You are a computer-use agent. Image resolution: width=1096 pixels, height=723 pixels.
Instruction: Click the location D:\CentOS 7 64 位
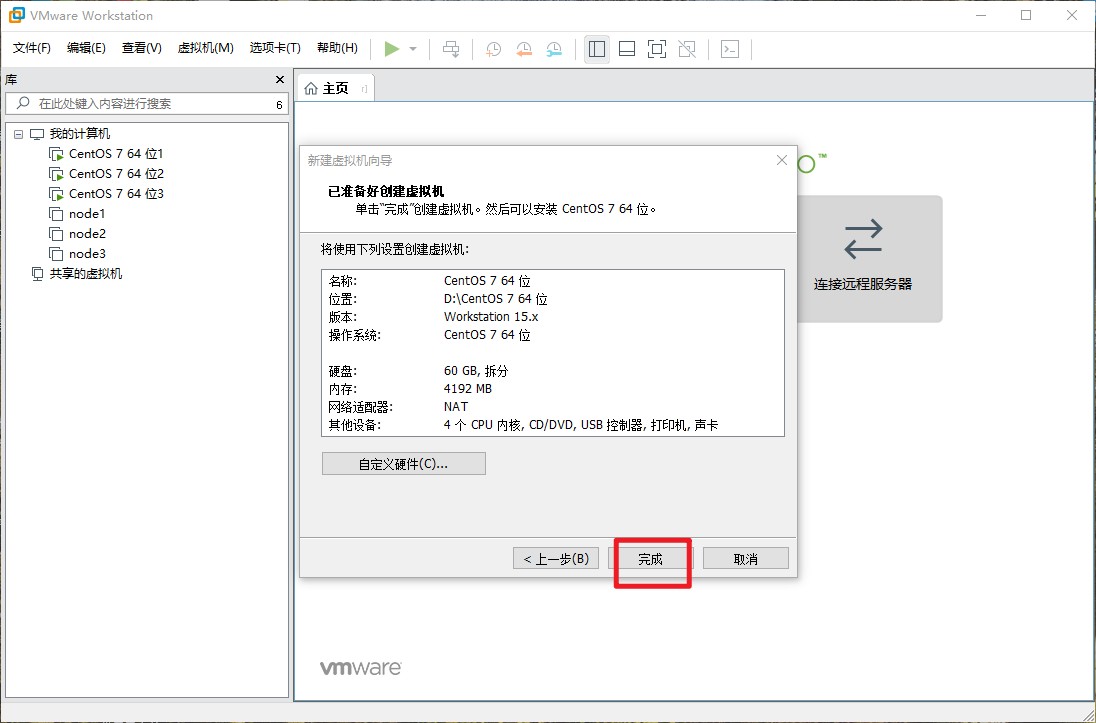tap(496, 299)
